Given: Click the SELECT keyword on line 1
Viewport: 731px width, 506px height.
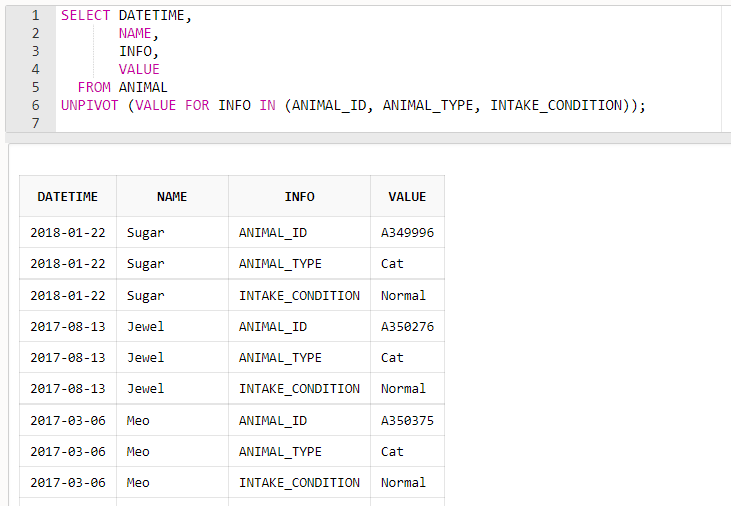Looking at the screenshot, I should [x=85, y=15].
